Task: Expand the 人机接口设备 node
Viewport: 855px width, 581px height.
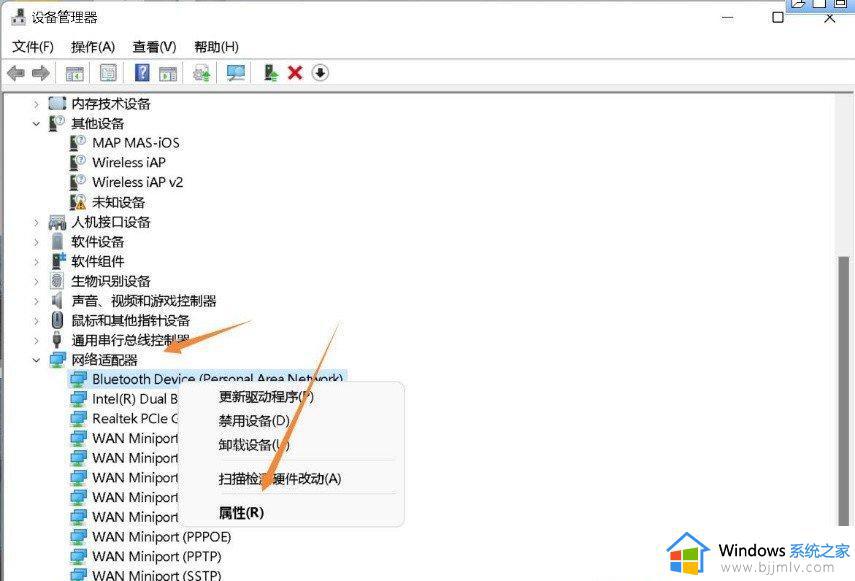Action: (36, 222)
